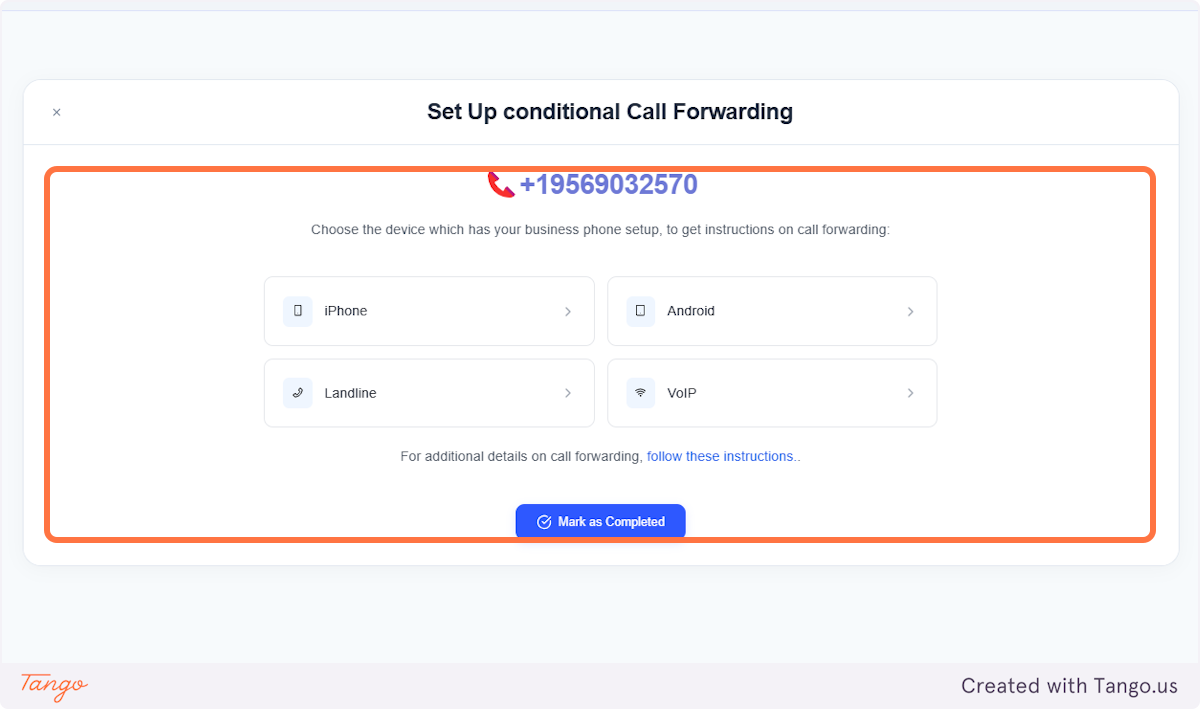
Task: Select the VoIP wifi icon
Action: [640, 393]
